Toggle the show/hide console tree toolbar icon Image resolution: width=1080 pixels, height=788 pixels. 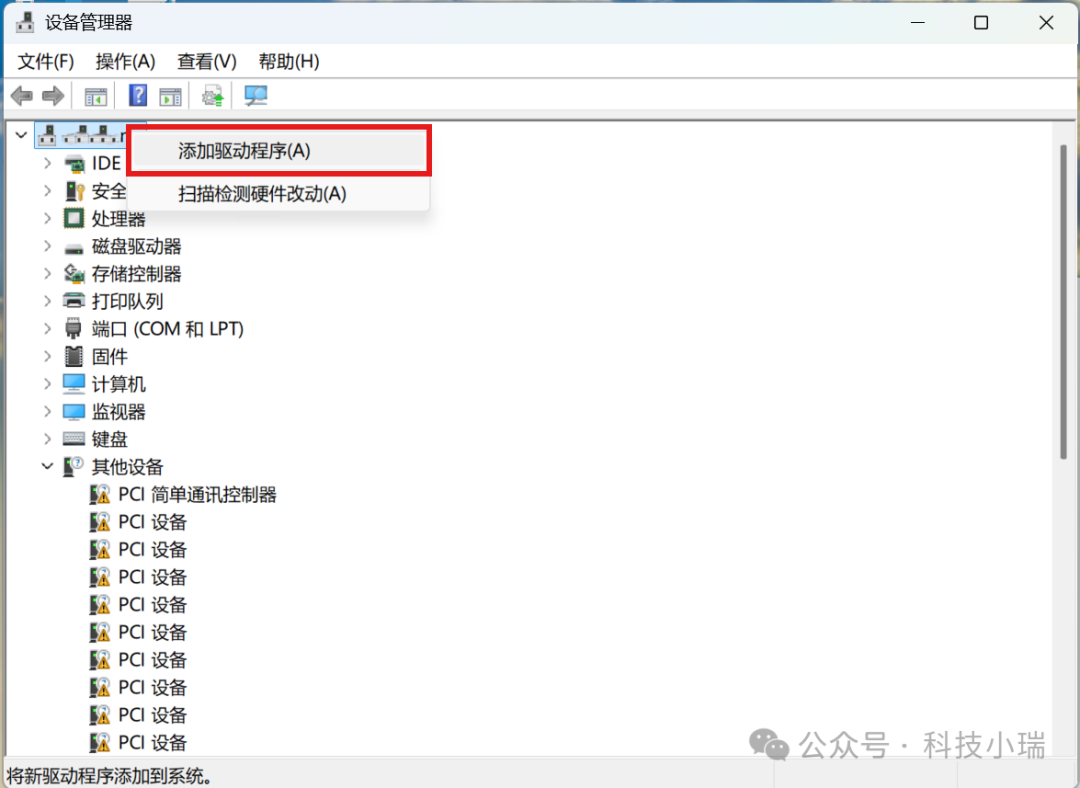click(96, 96)
